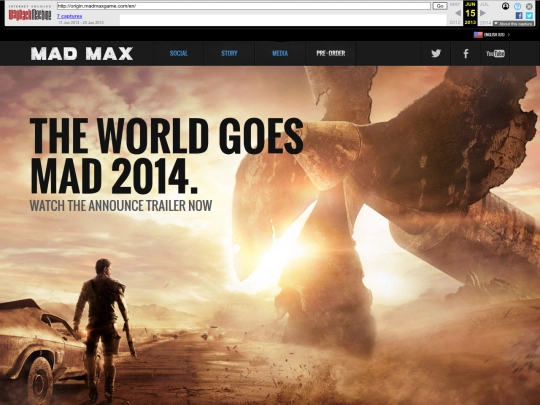Open the YouTube icon in Mad Max navbar
Screen dimensions: 540x405
point(495,53)
